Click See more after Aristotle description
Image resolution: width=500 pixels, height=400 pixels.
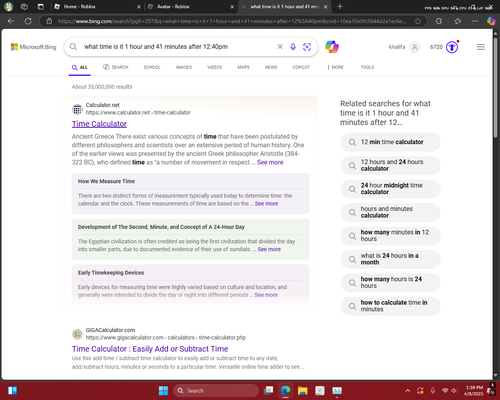[x=270, y=162]
